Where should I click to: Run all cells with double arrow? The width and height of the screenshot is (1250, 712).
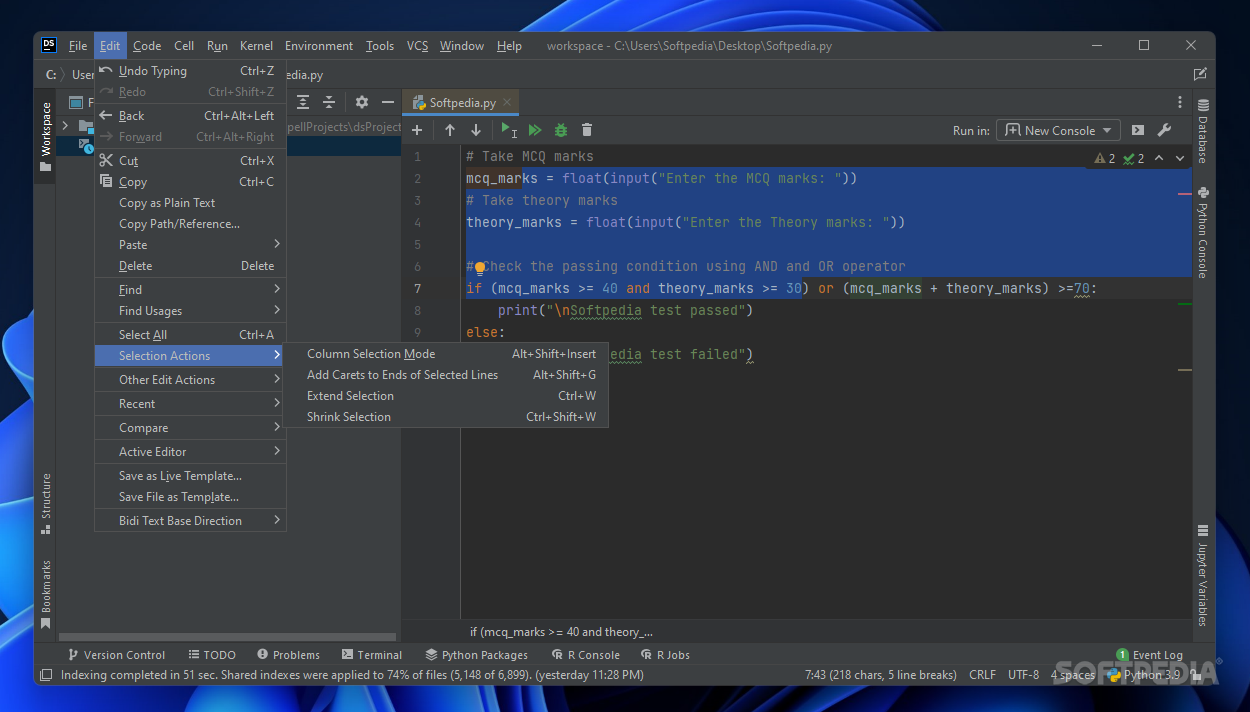[x=535, y=130]
